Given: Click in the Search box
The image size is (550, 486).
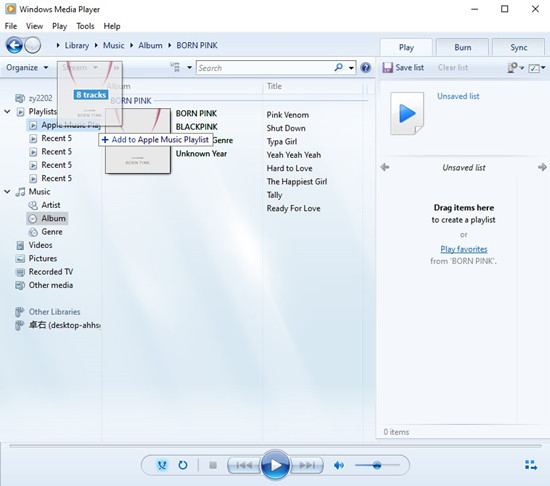Looking at the screenshot, I should [x=265, y=68].
